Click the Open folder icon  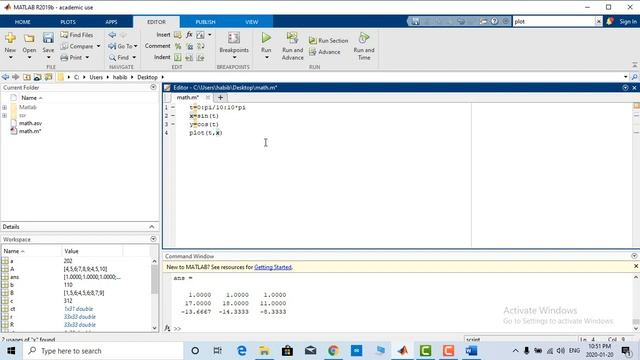29,38
